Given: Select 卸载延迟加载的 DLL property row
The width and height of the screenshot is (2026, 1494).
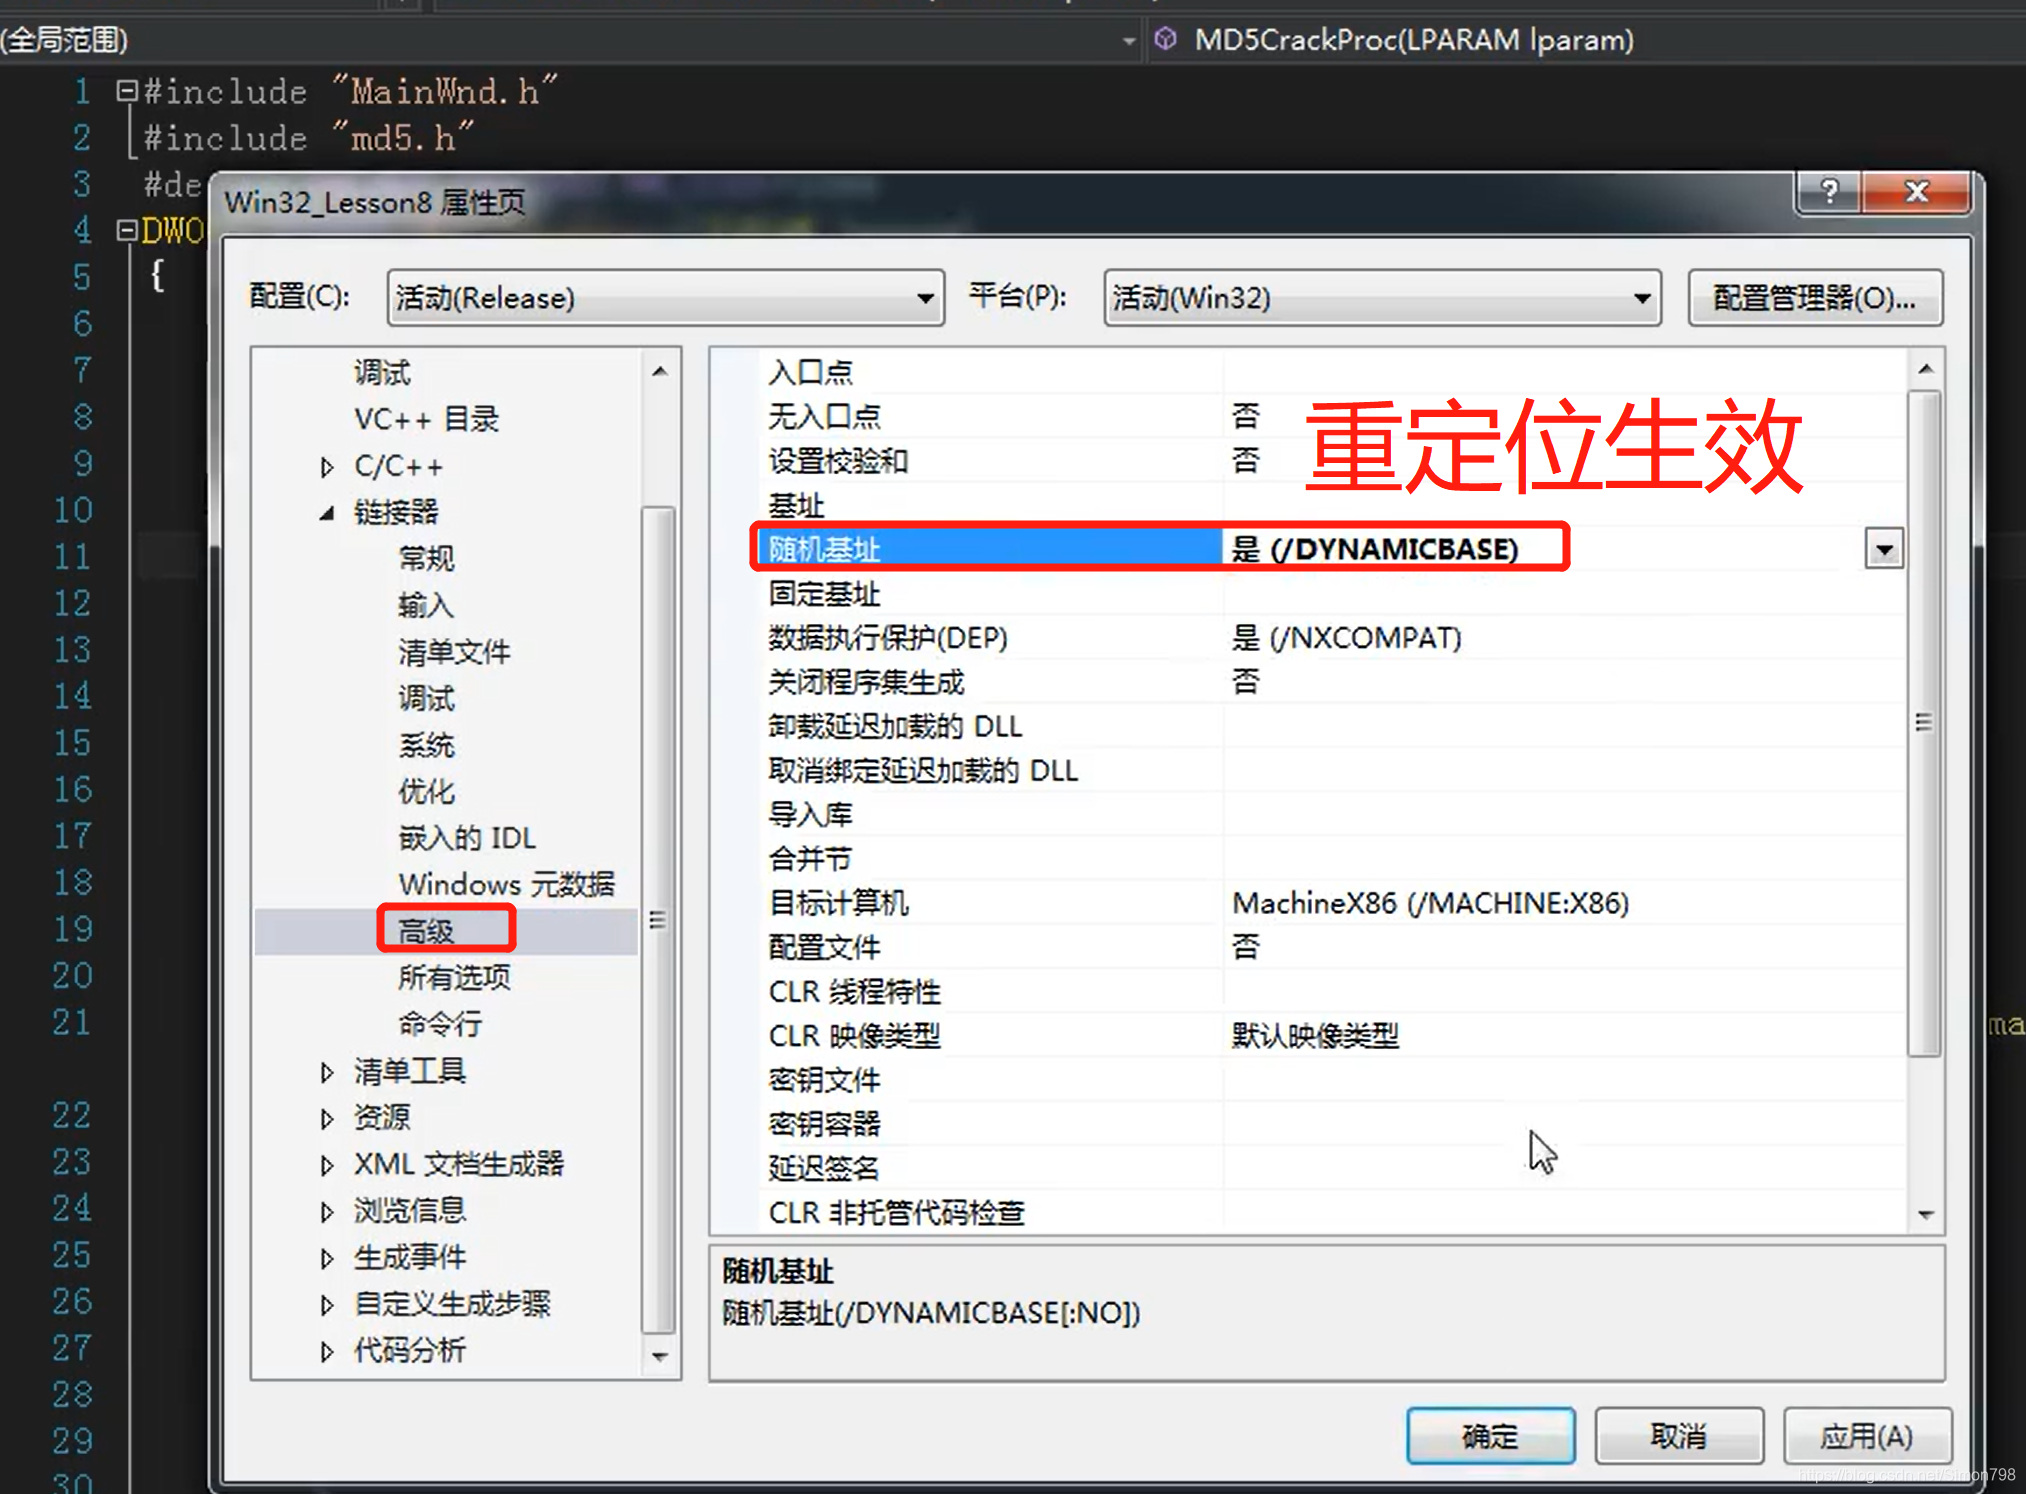Looking at the screenshot, I should point(1331,726).
